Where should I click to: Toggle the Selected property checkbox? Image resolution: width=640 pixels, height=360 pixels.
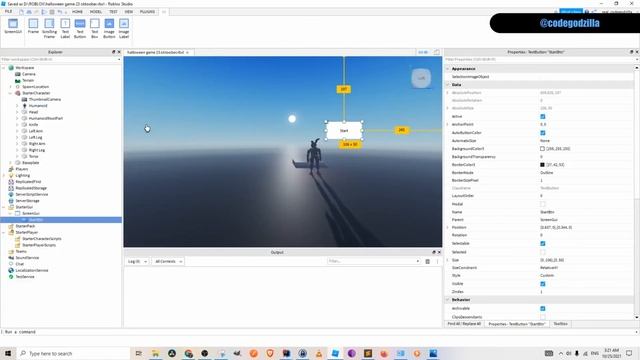tap(542, 252)
